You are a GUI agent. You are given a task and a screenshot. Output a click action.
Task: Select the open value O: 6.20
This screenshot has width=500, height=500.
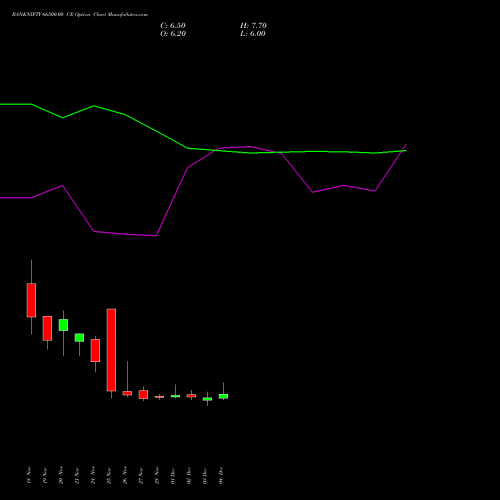click(173, 34)
